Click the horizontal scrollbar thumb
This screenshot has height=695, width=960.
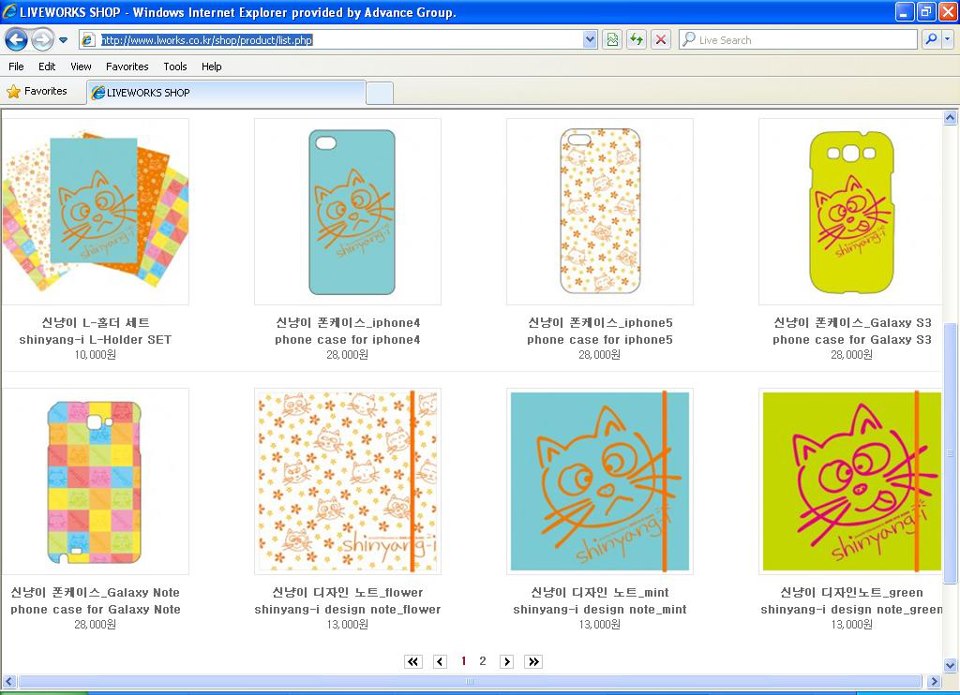tap(470, 682)
